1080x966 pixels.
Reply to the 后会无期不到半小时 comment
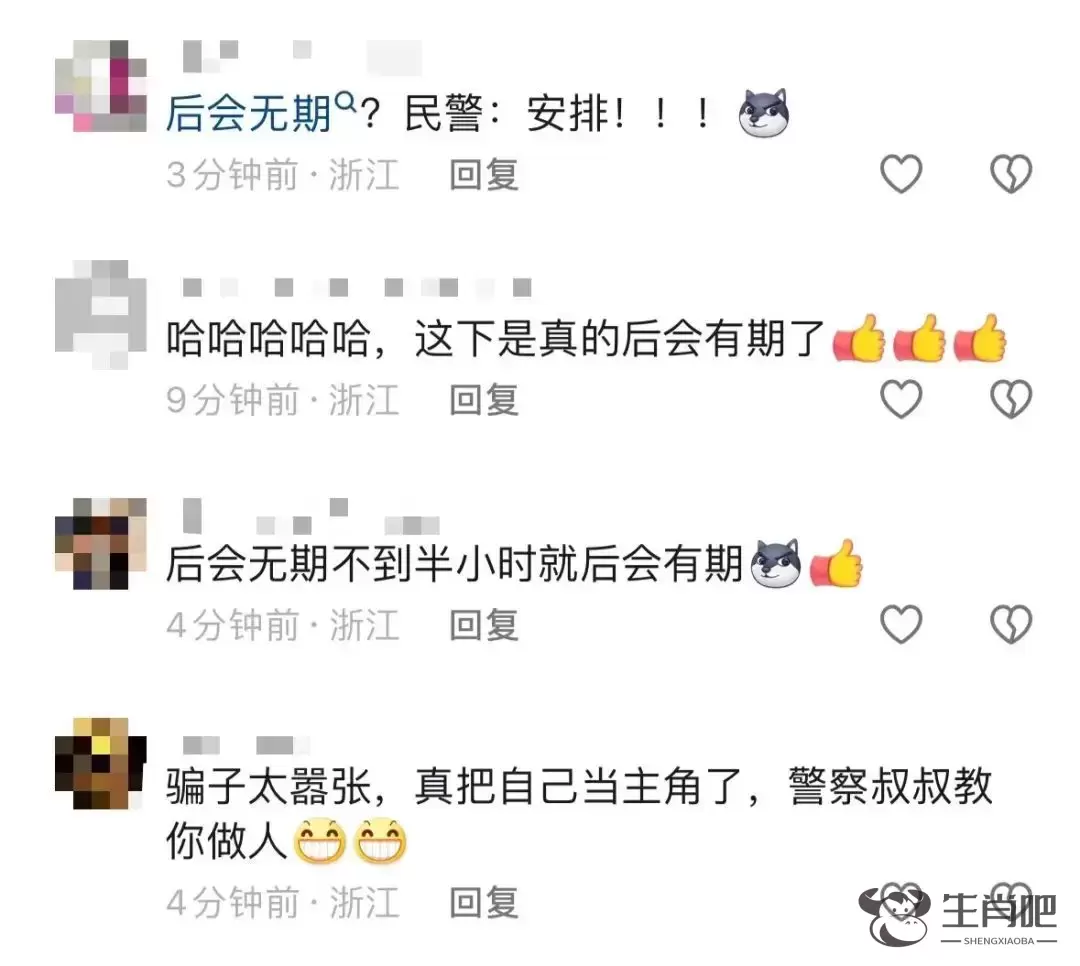(x=484, y=625)
